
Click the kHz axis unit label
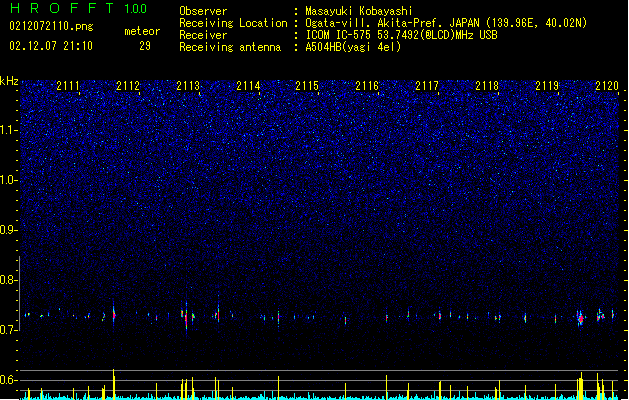[9, 81]
